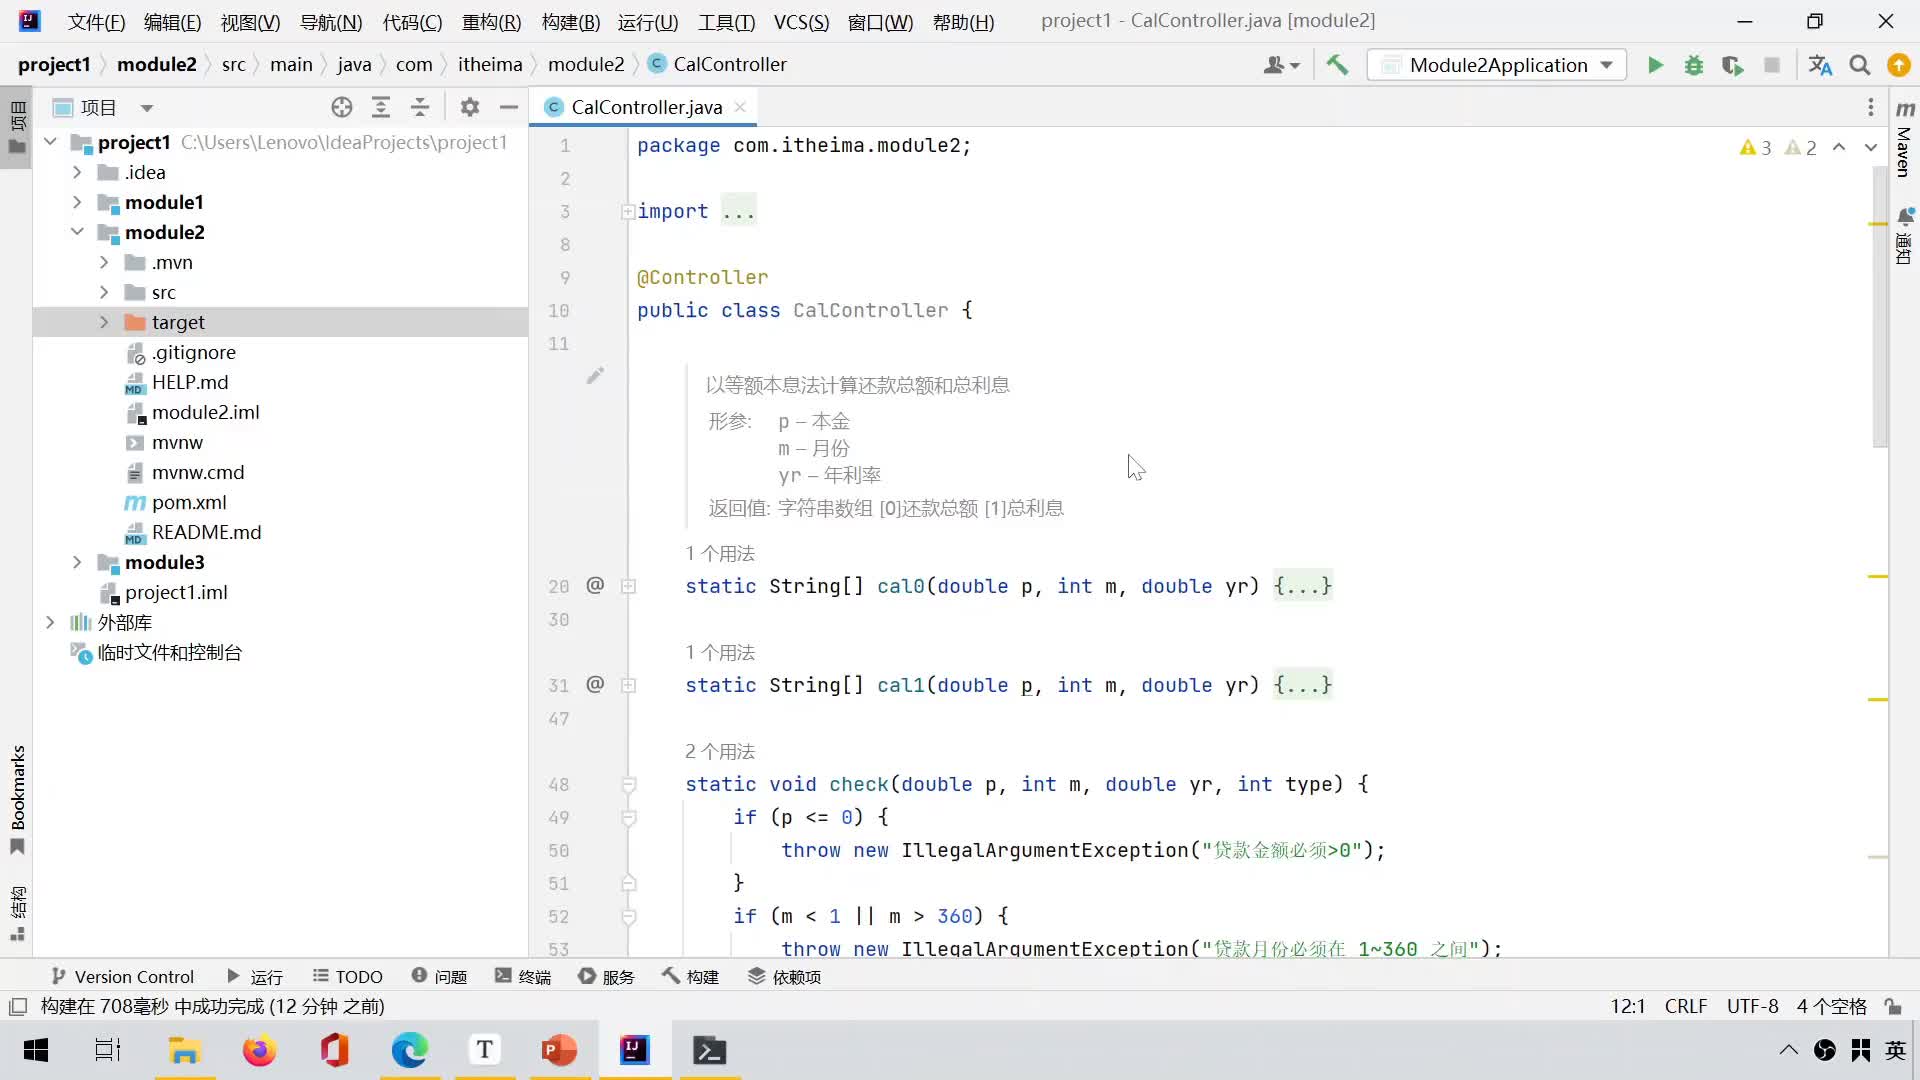The image size is (1920, 1080).
Task: Open the 构建(B) menu
Action: pyautogui.click(x=570, y=21)
